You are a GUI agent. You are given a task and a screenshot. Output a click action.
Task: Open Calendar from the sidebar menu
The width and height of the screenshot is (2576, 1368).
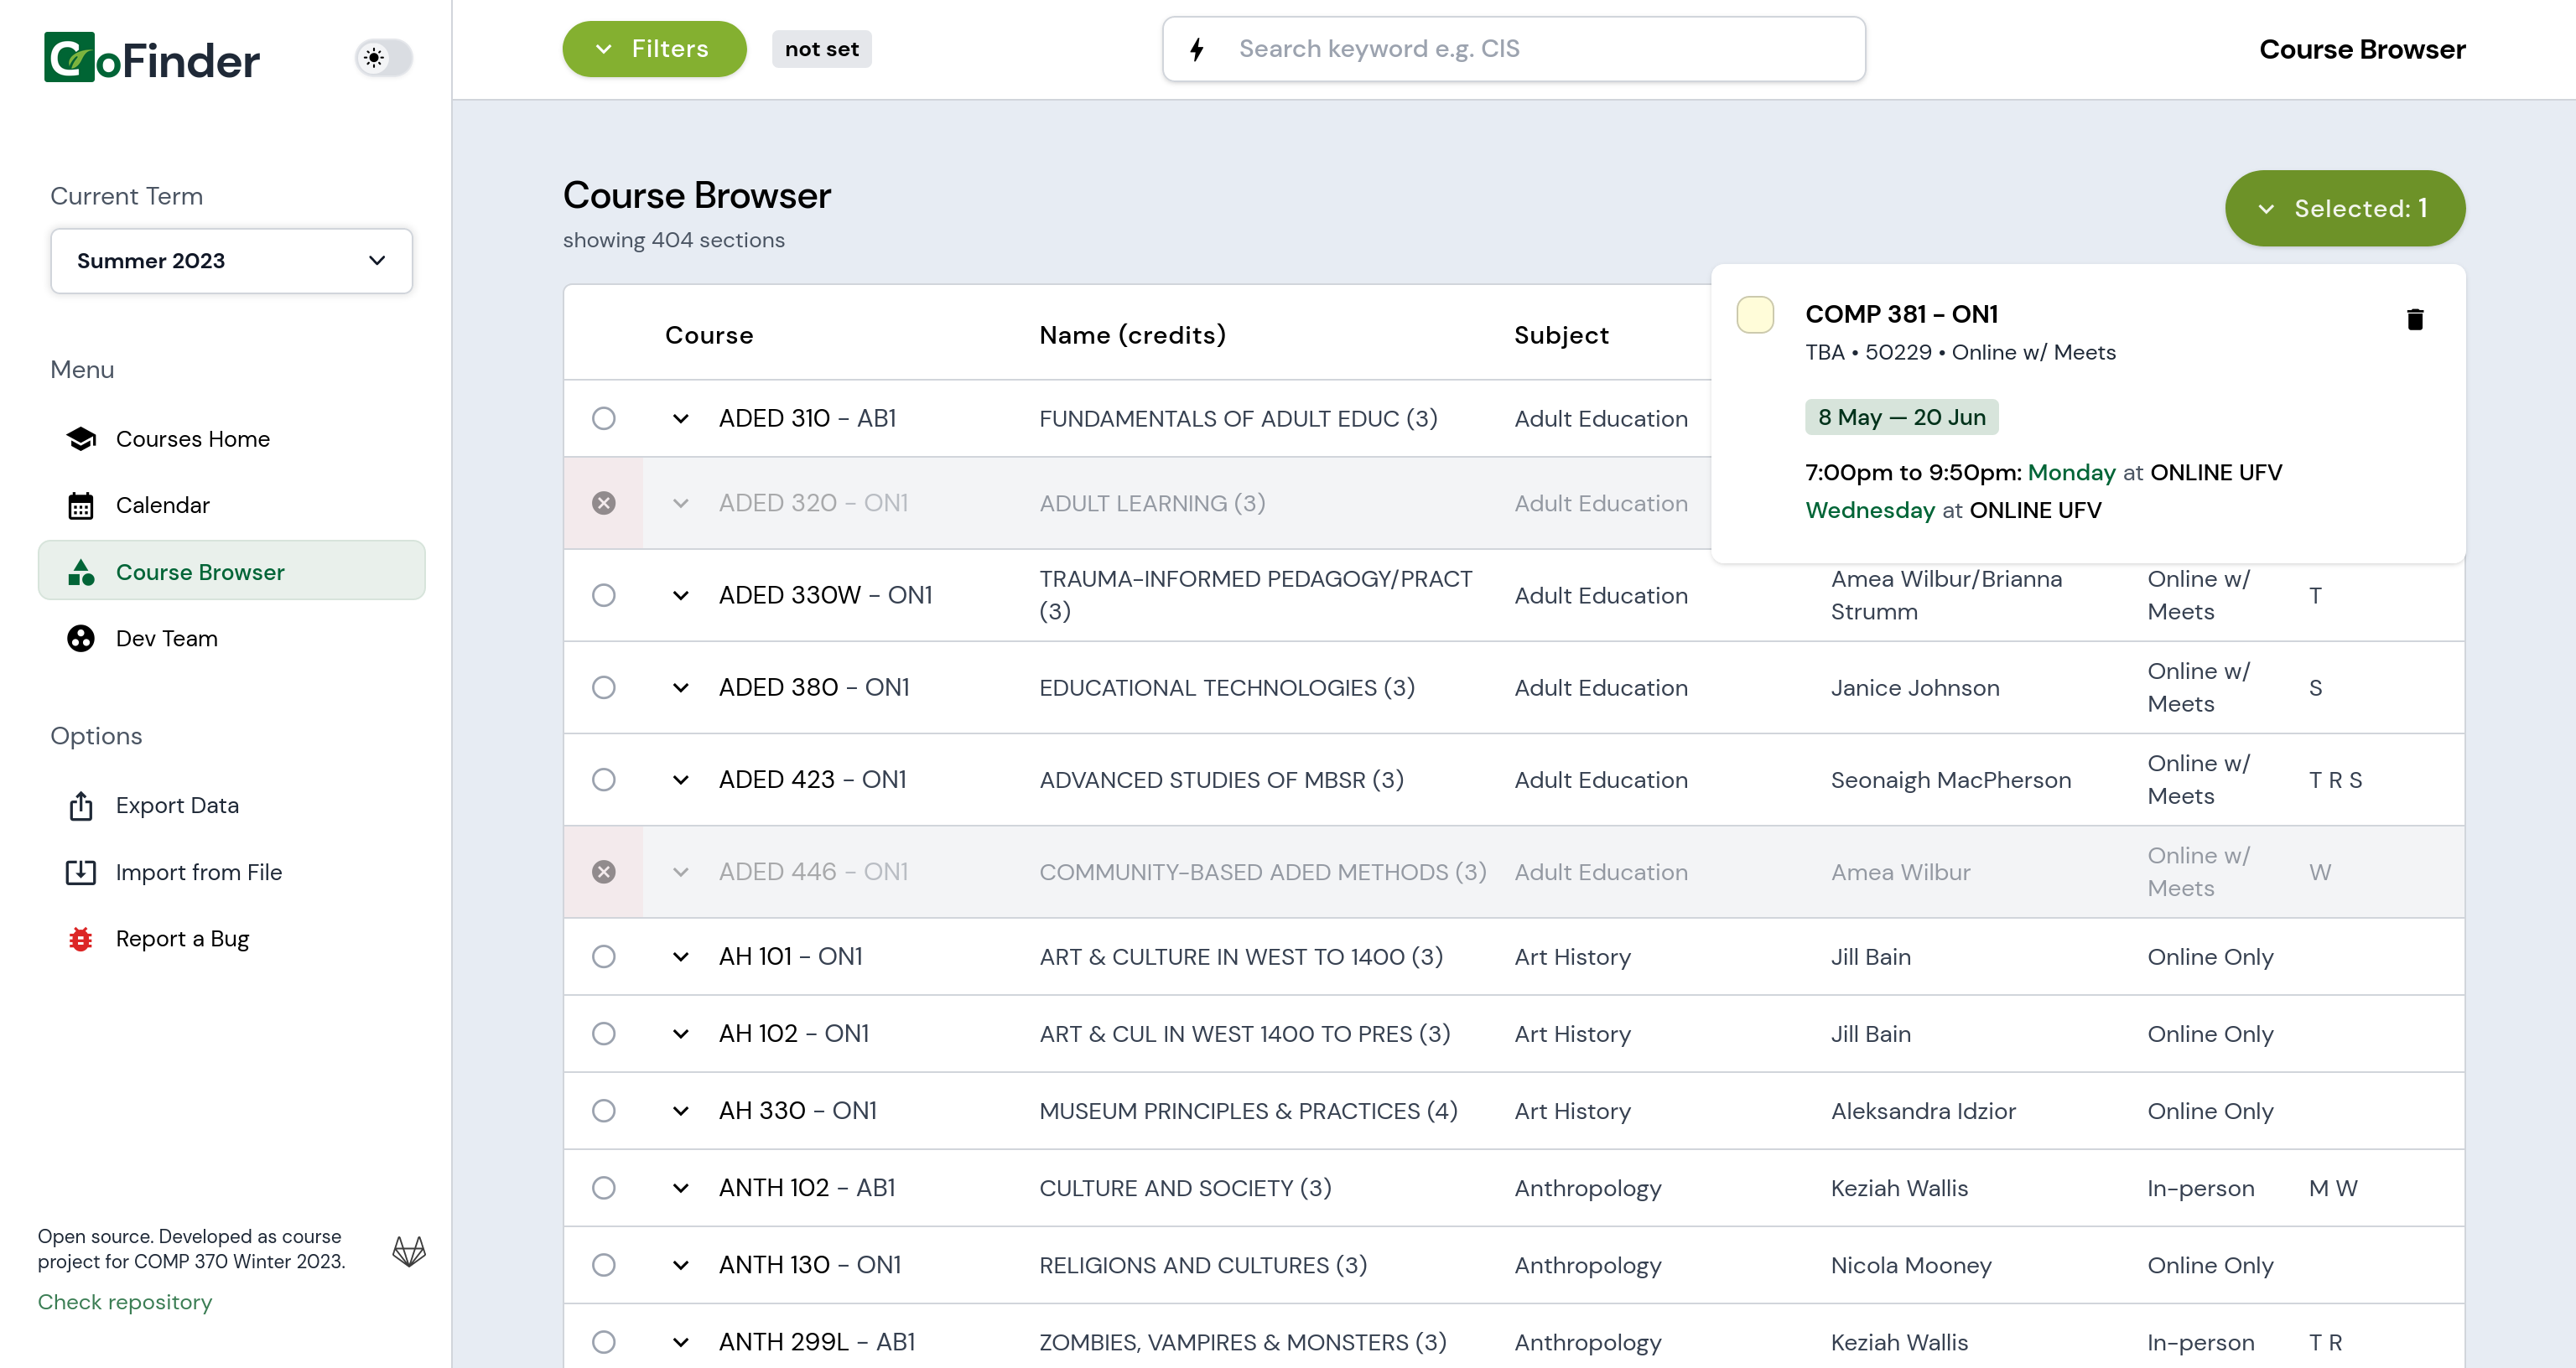coord(162,505)
